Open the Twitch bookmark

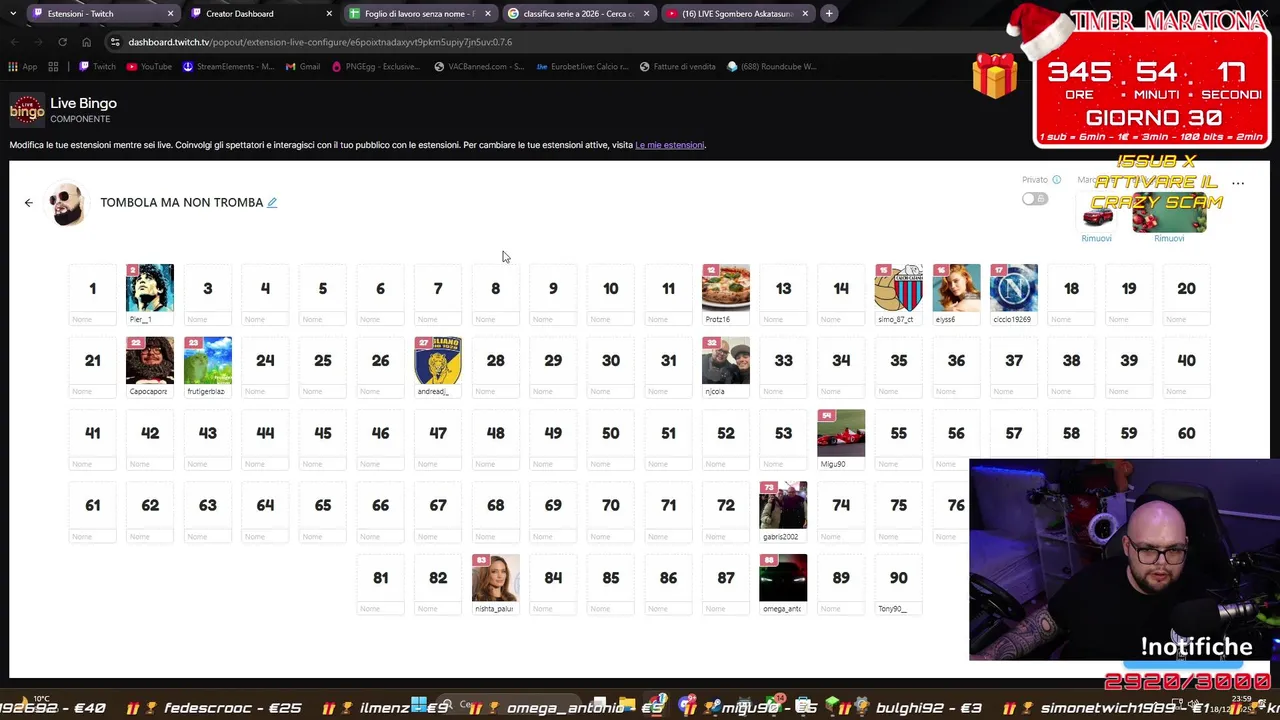click(97, 66)
